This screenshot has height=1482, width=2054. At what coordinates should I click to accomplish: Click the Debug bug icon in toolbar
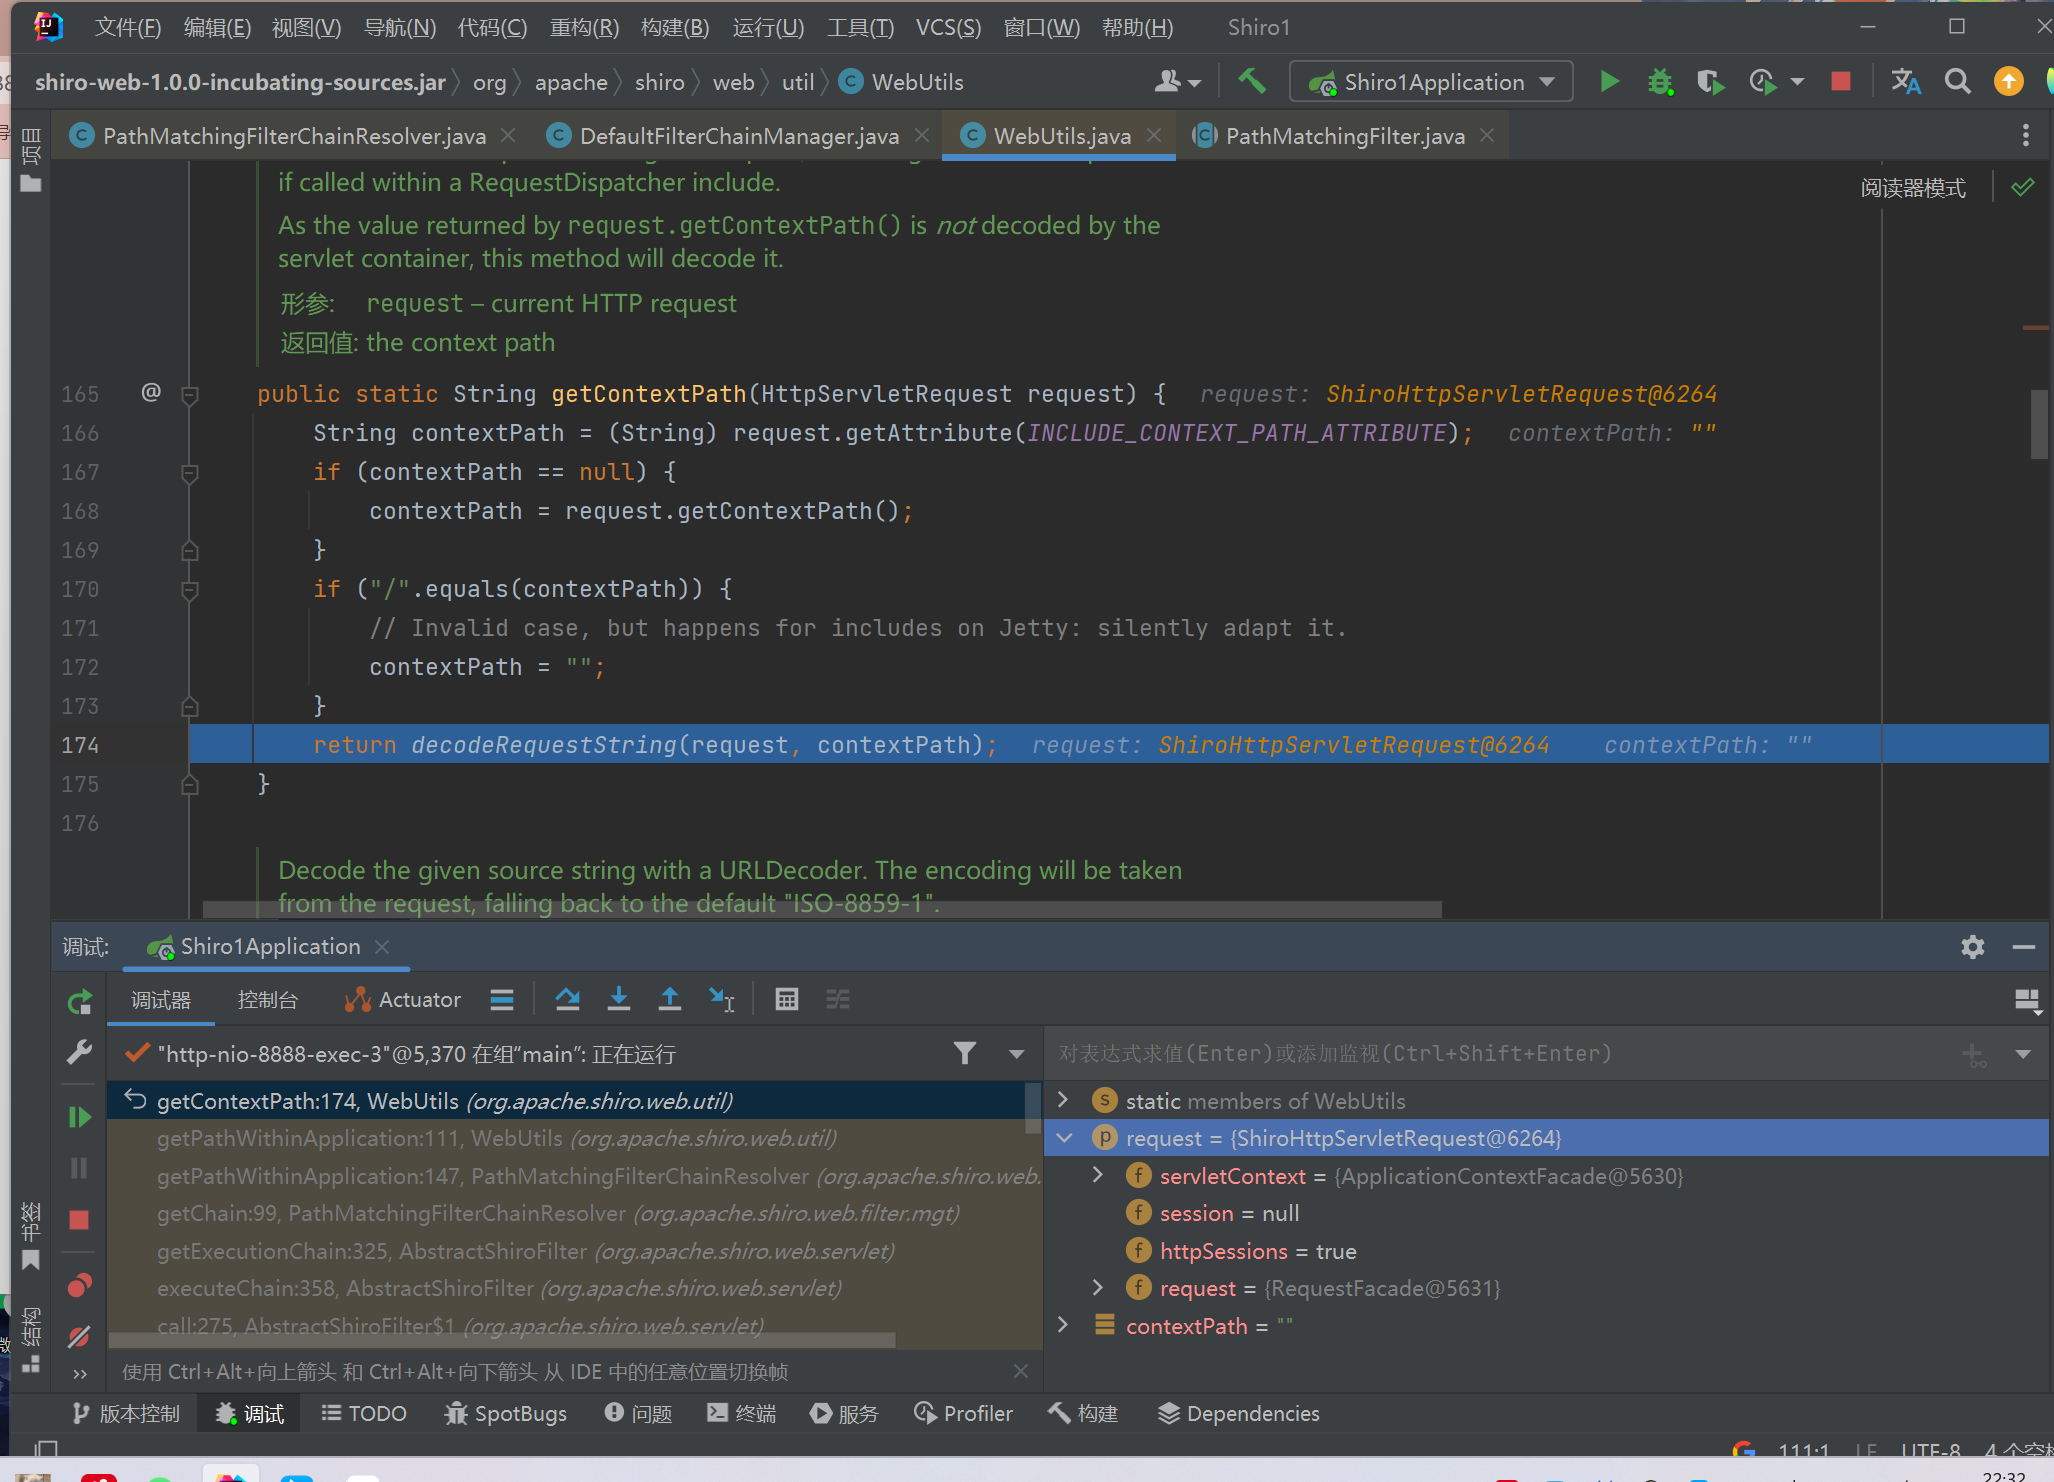click(x=1660, y=82)
